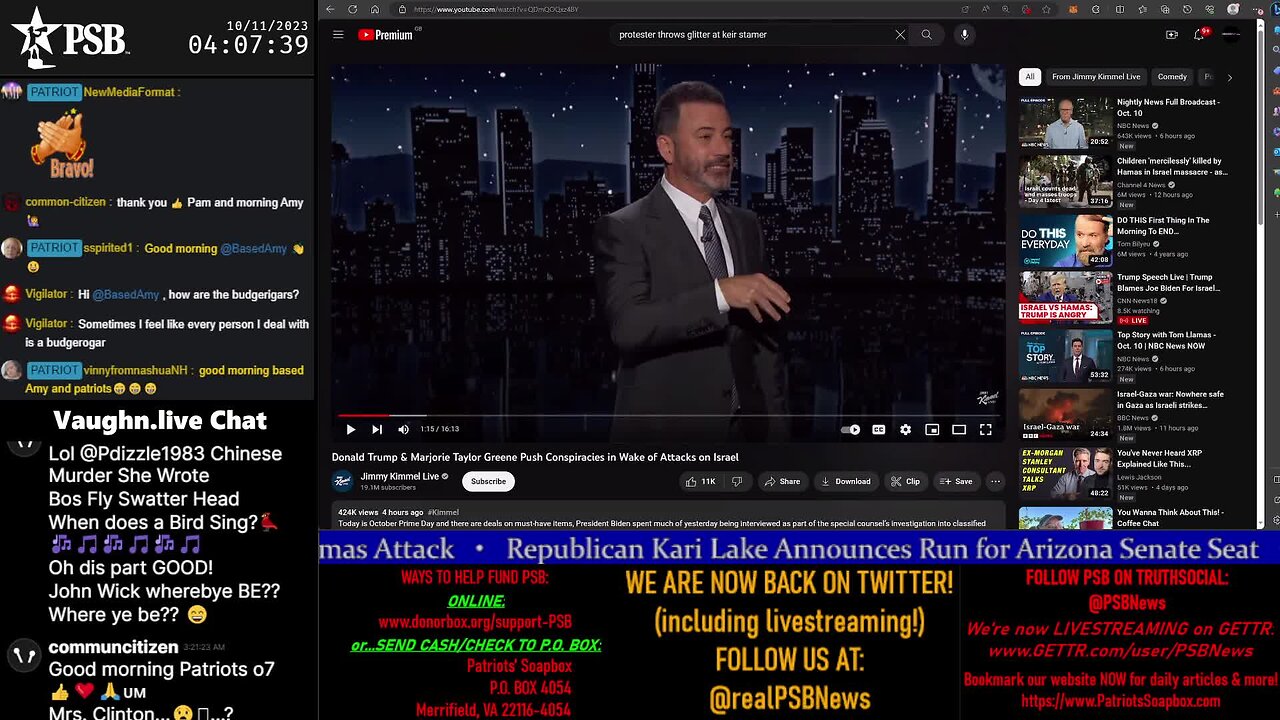Open DO THIS First Thing video thumbnail

(x=1065, y=240)
